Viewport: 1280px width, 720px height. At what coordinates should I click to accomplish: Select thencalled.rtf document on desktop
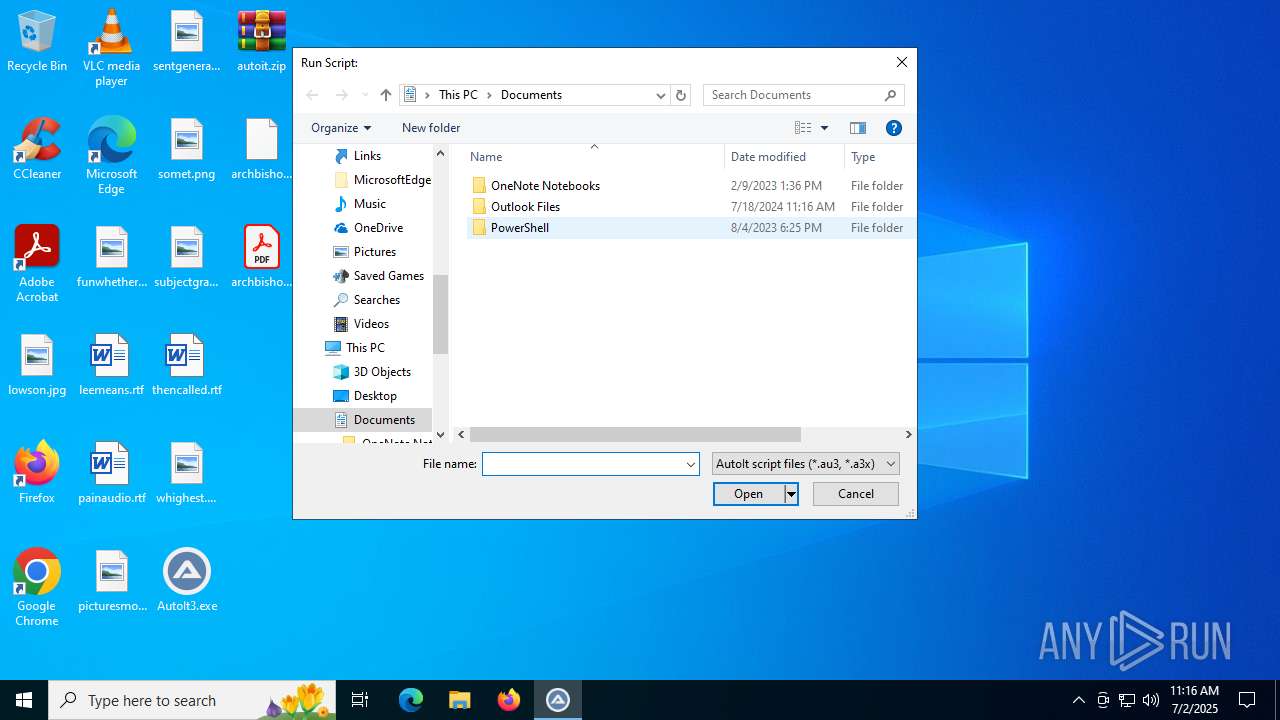pos(186,365)
